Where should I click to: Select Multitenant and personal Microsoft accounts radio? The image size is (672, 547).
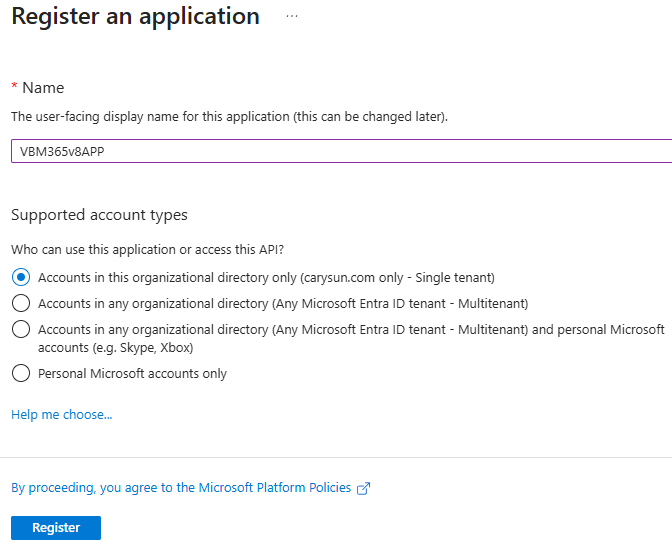(20, 329)
